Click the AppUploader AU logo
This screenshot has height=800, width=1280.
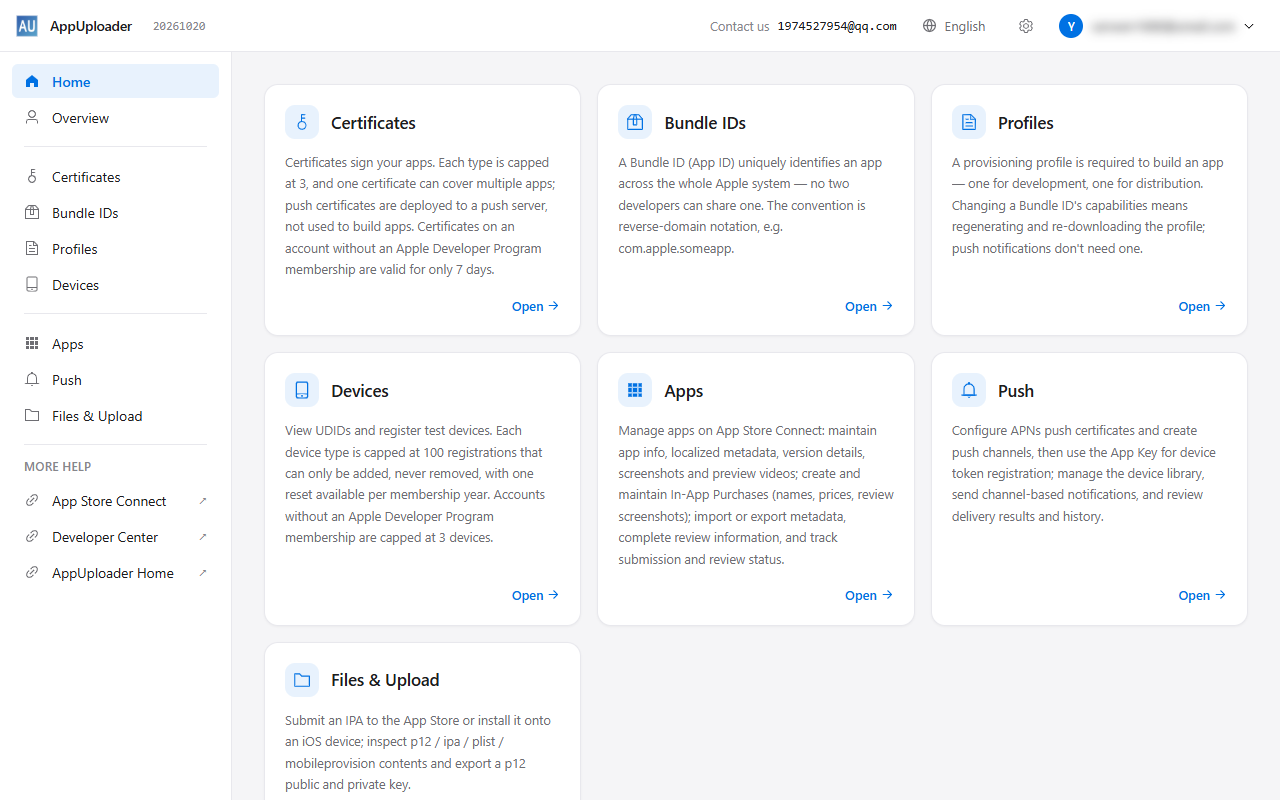[x=27, y=26]
